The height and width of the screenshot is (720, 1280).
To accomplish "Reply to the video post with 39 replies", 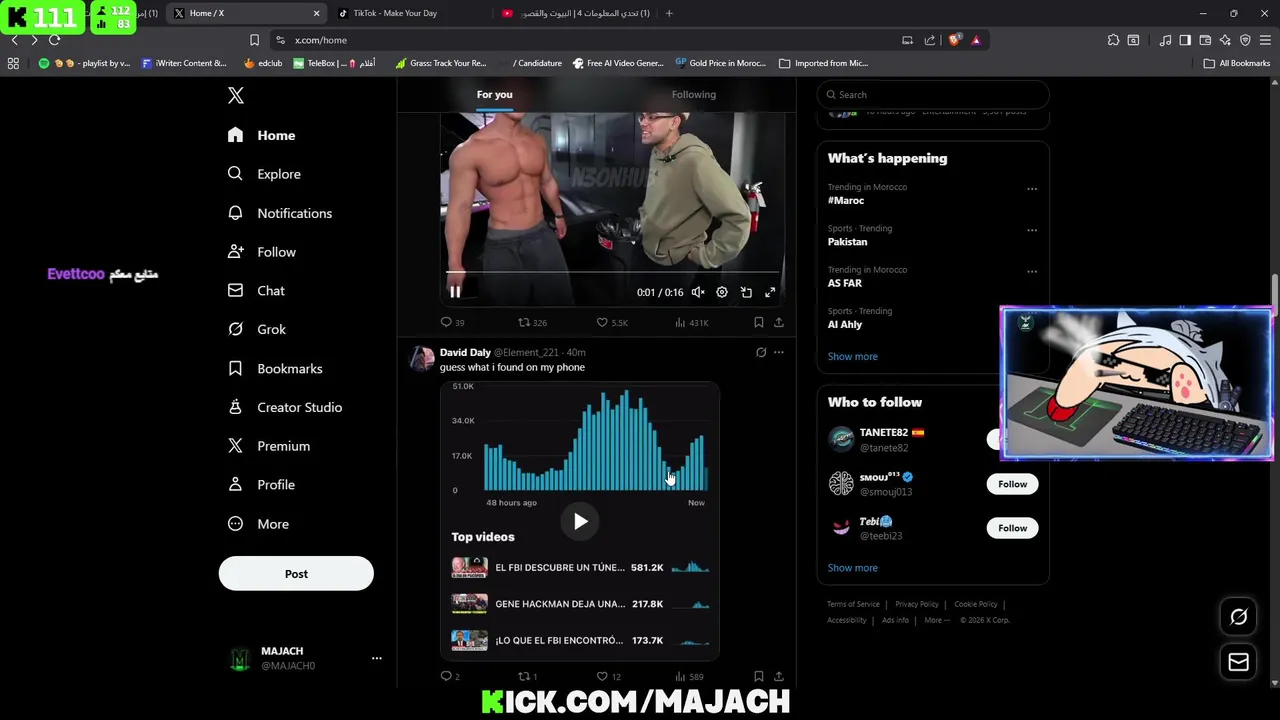I will (452, 322).
